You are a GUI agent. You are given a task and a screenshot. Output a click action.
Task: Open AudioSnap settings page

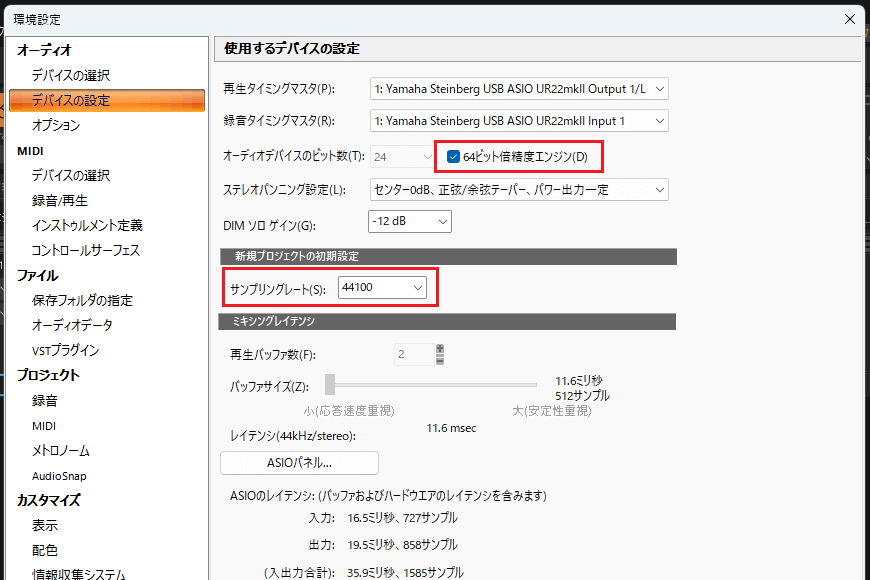(59, 476)
